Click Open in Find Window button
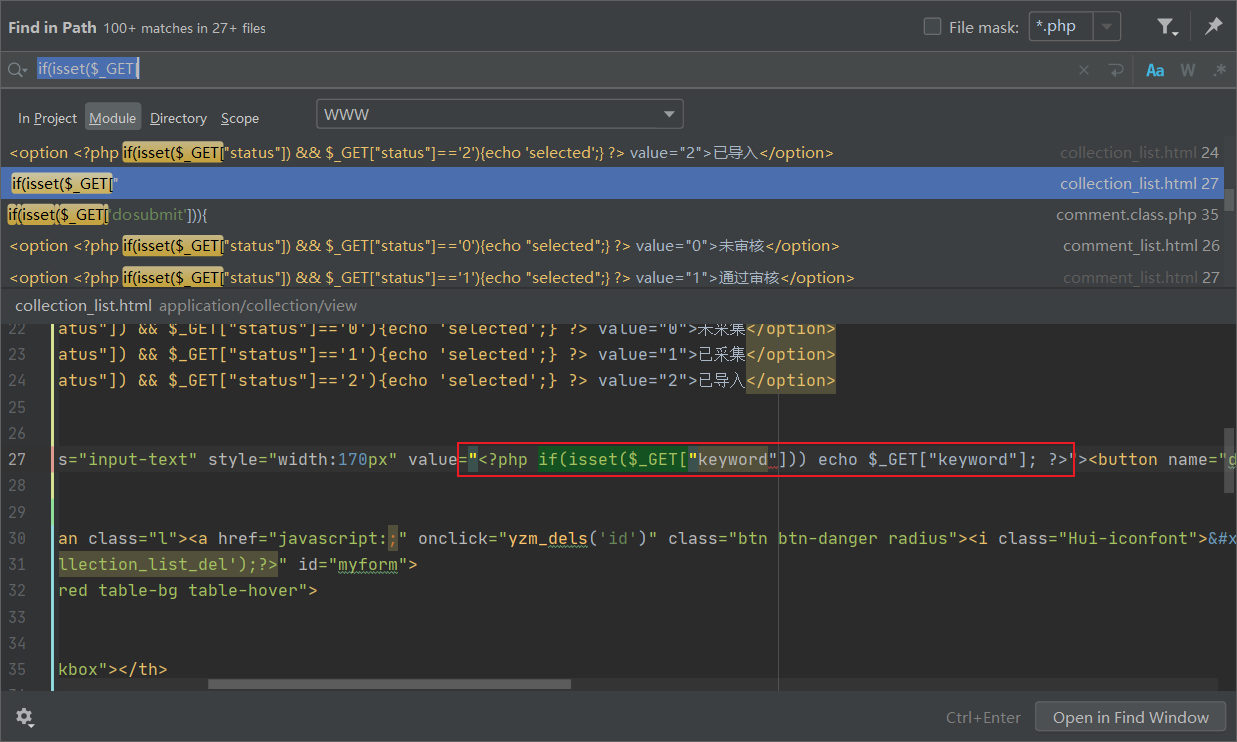The image size is (1237, 742). (1131, 717)
